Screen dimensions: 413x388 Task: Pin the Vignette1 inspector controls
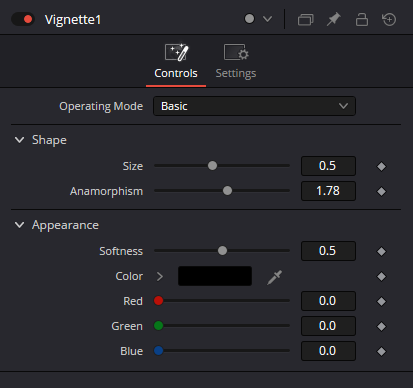[333, 19]
